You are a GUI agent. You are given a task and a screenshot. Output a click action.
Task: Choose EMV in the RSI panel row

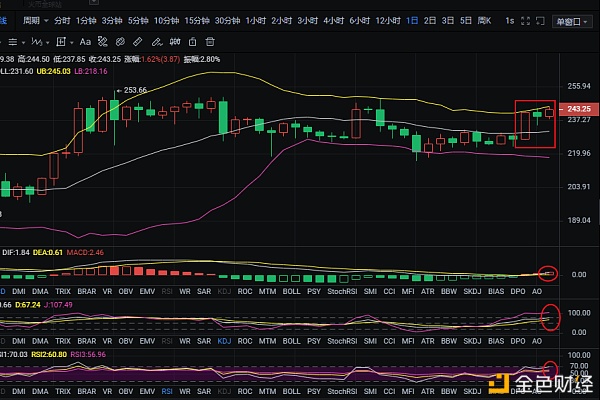(147, 391)
